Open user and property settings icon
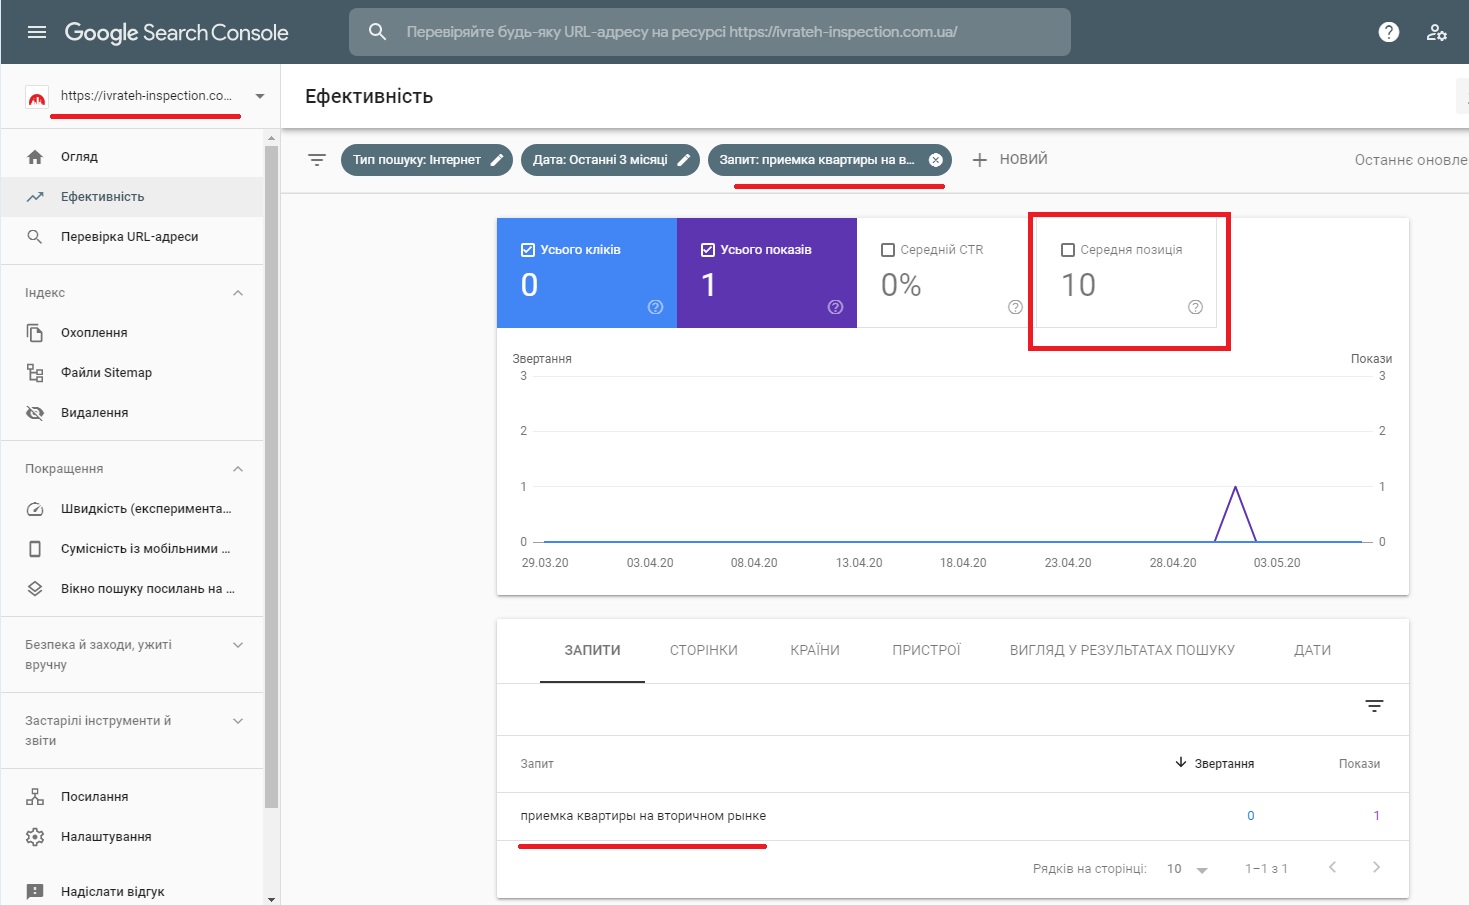Image resolution: width=1469 pixels, height=905 pixels. (x=1437, y=32)
